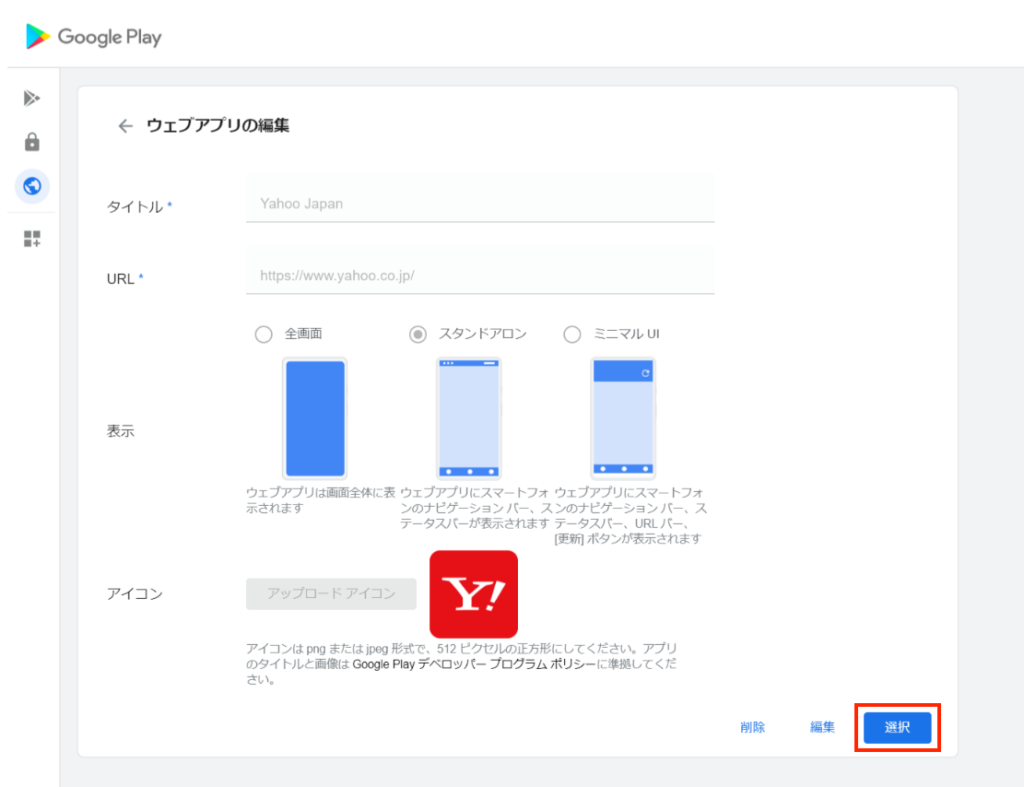Click the minimal UI phone illustration
The width and height of the screenshot is (1024, 787).
tap(623, 419)
